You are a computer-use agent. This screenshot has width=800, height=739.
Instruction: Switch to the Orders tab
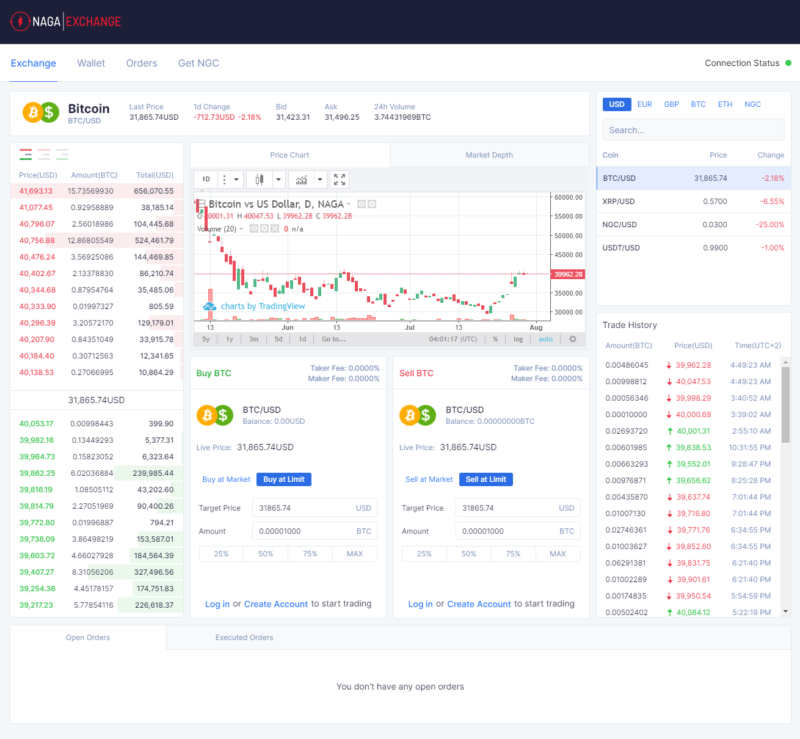point(141,63)
